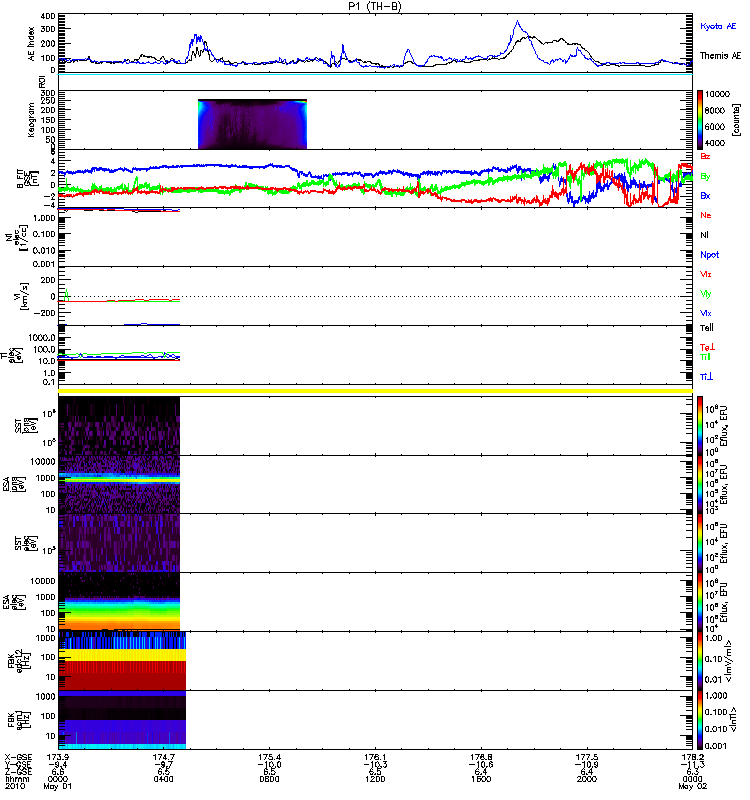
Task: Click the 1200 time tick label
Action: (x=375, y=779)
